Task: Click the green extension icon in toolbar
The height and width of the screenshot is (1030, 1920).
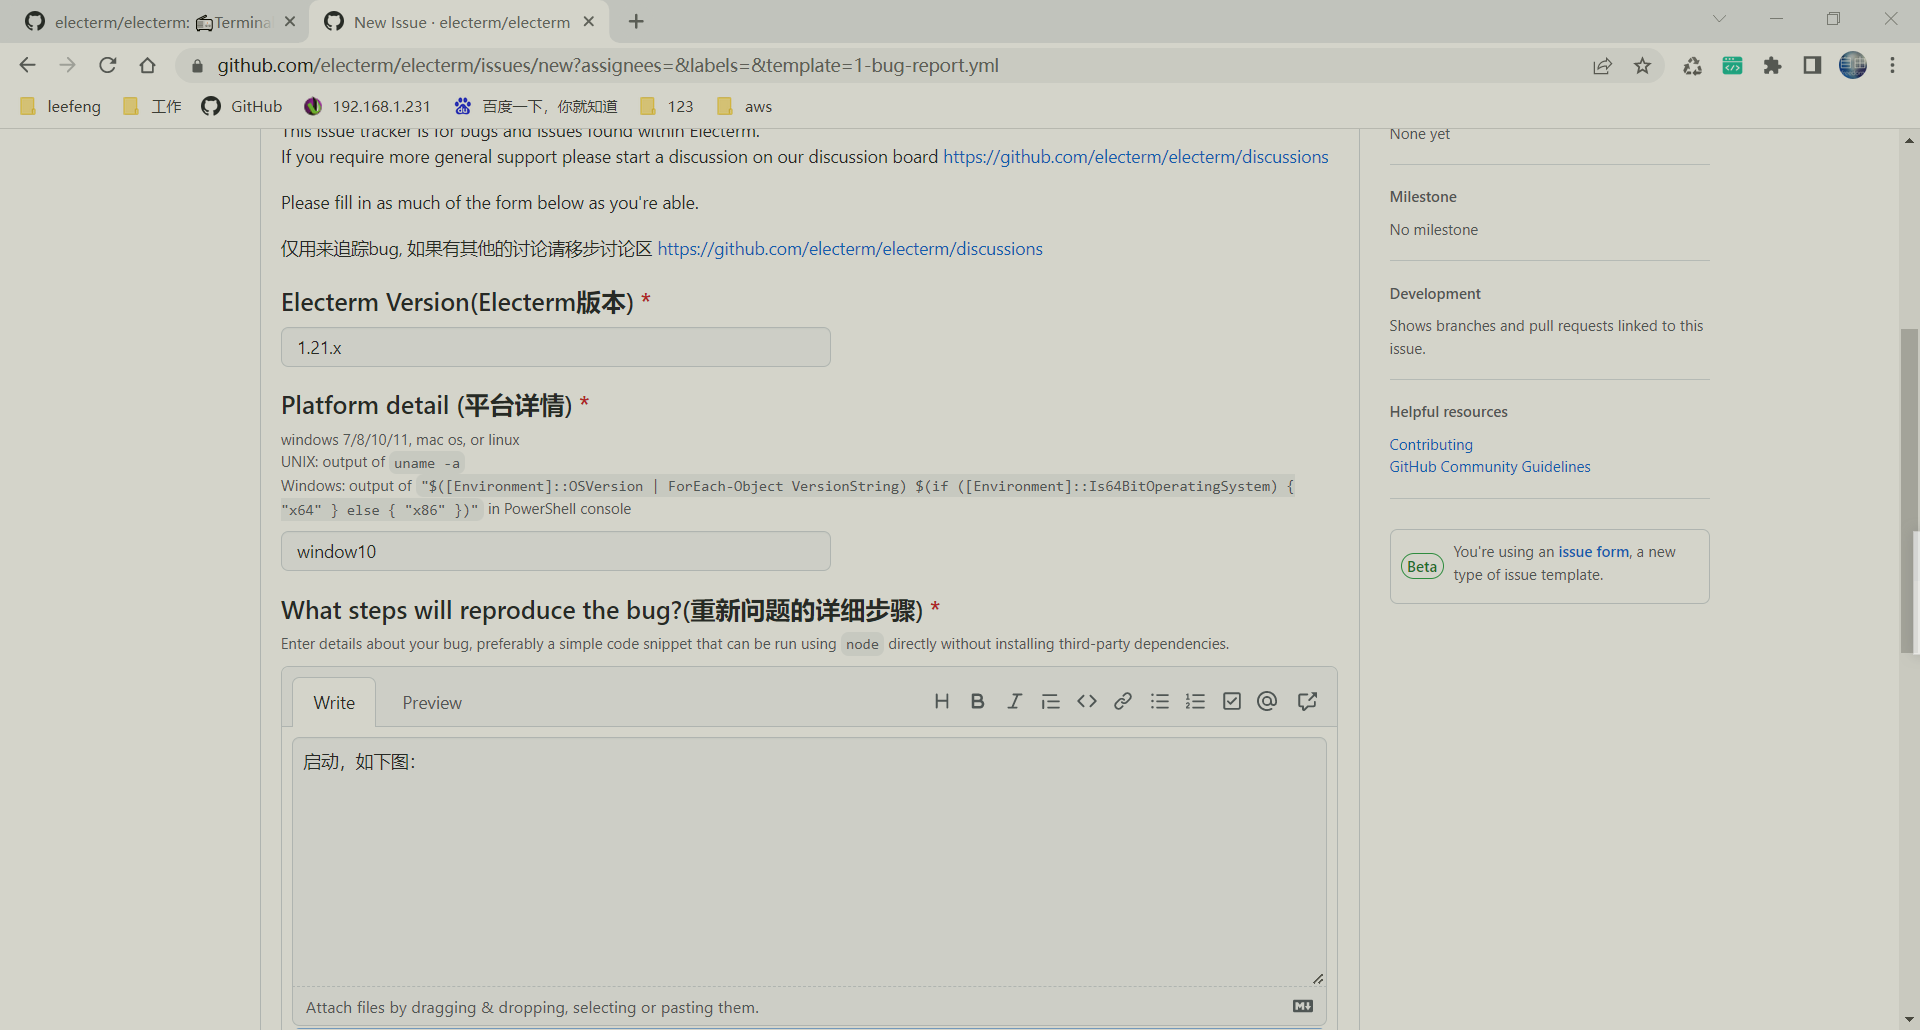Action: point(1733,65)
